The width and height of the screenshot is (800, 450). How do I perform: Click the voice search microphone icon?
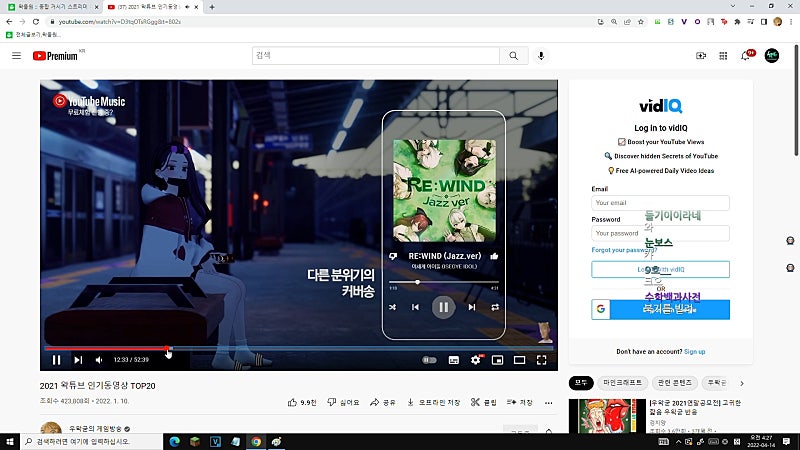[541, 56]
